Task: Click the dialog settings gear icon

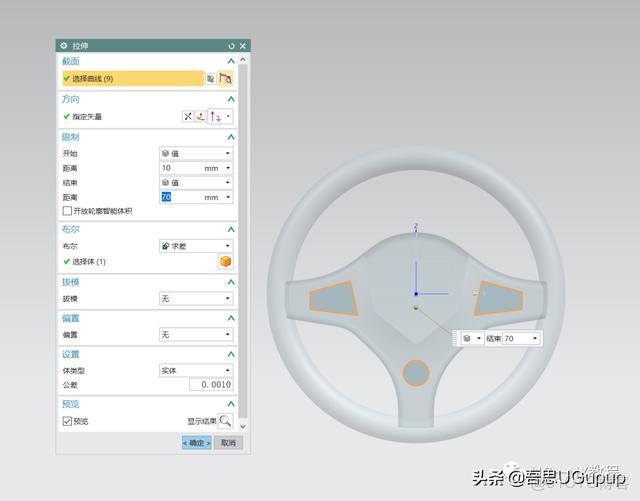Action: [64, 46]
